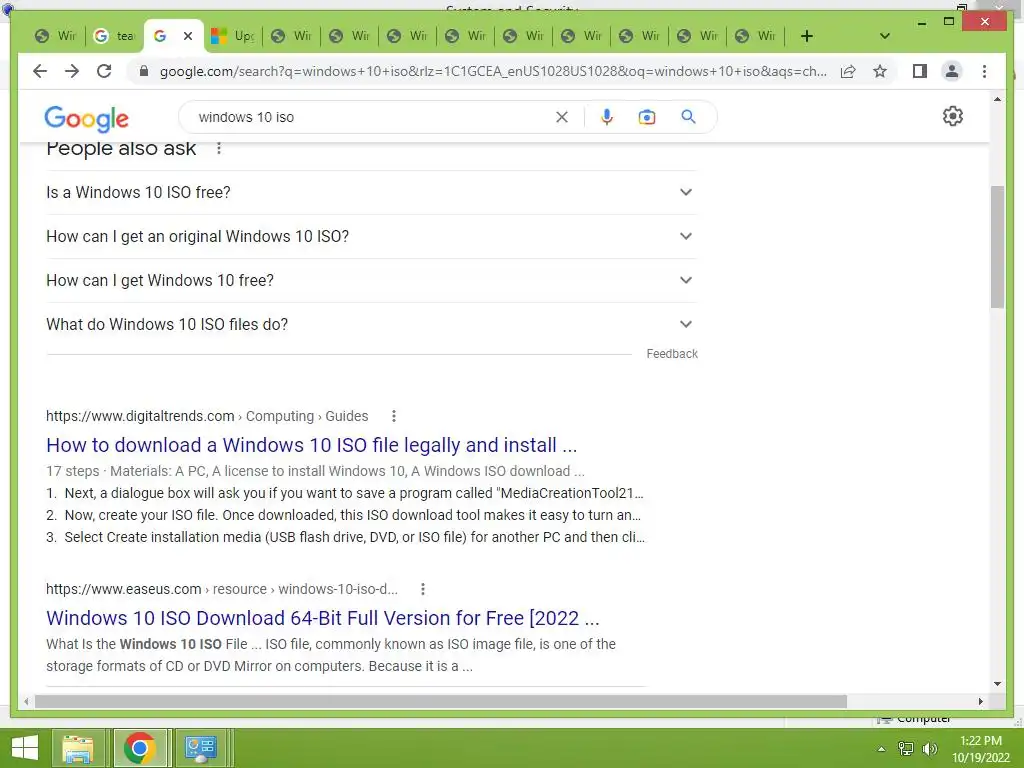Viewport: 1024px width, 768px height.
Task: Submit search with magnifier icon
Action: click(x=688, y=117)
